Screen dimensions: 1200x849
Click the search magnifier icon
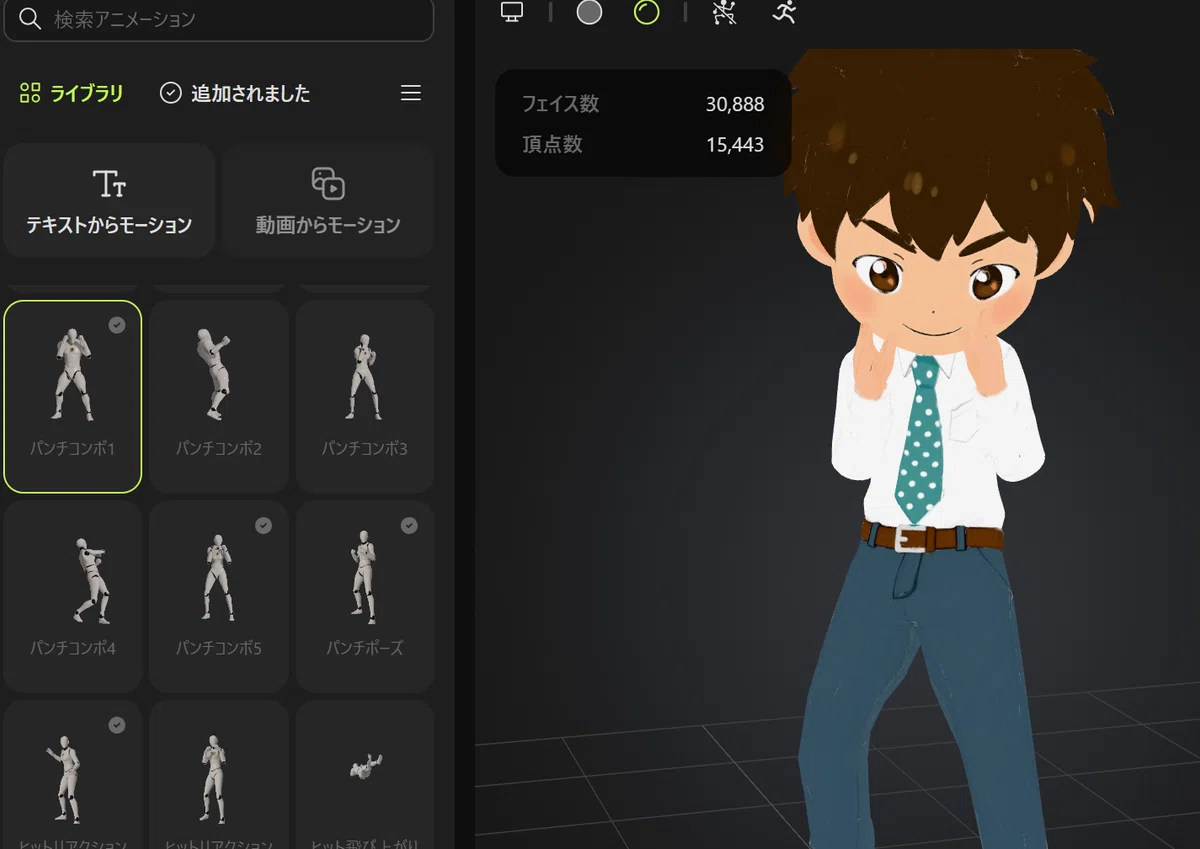30,18
